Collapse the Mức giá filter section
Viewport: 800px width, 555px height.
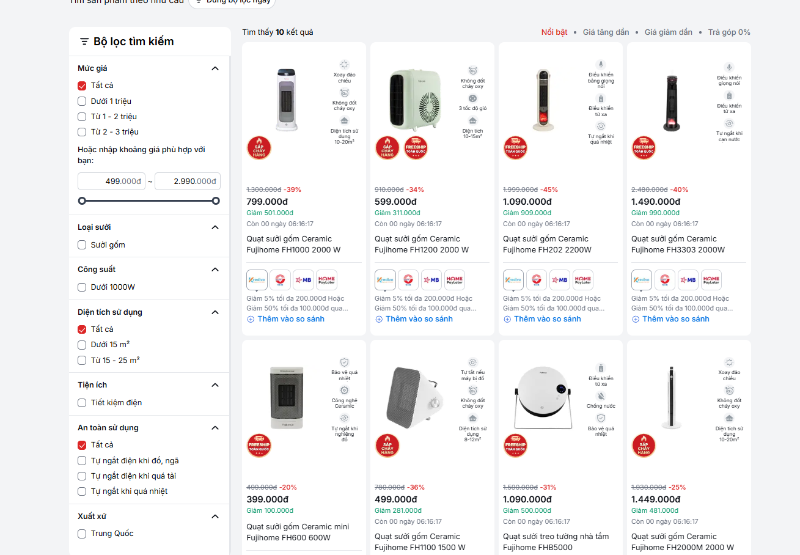(x=215, y=68)
